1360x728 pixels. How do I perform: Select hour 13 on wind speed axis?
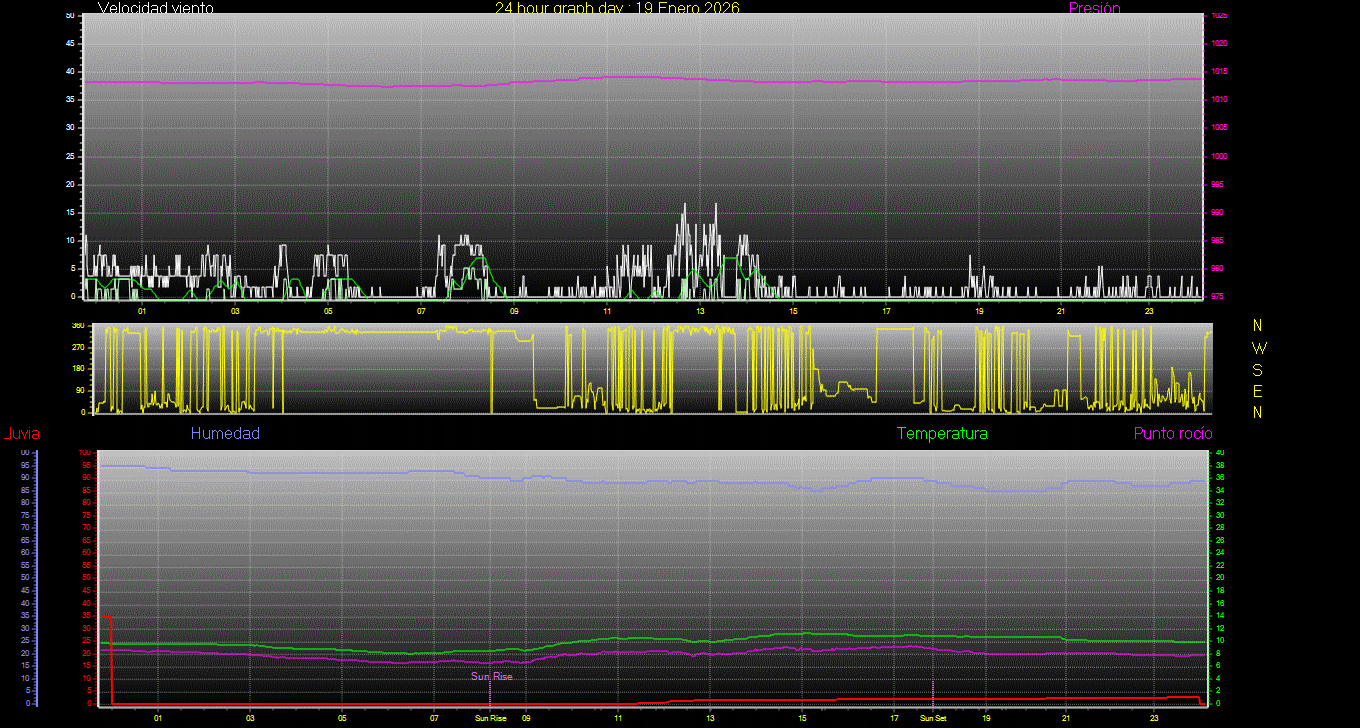pyautogui.click(x=701, y=311)
